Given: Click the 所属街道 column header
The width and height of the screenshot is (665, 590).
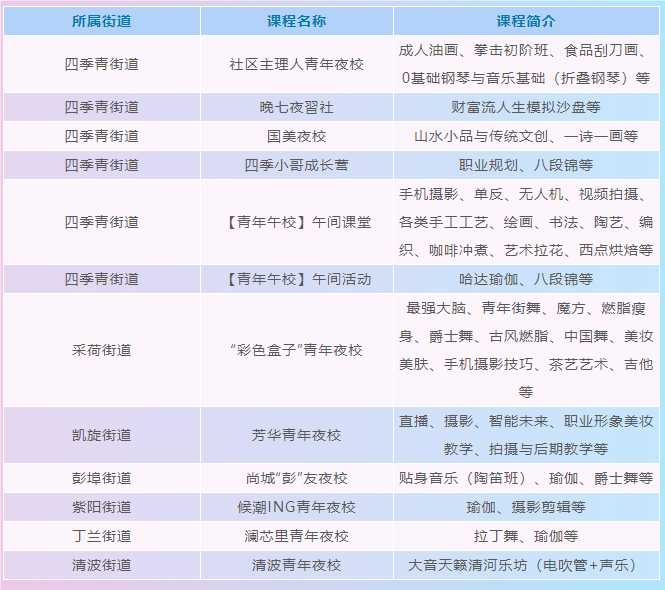Looking at the screenshot, I should click(x=101, y=21).
